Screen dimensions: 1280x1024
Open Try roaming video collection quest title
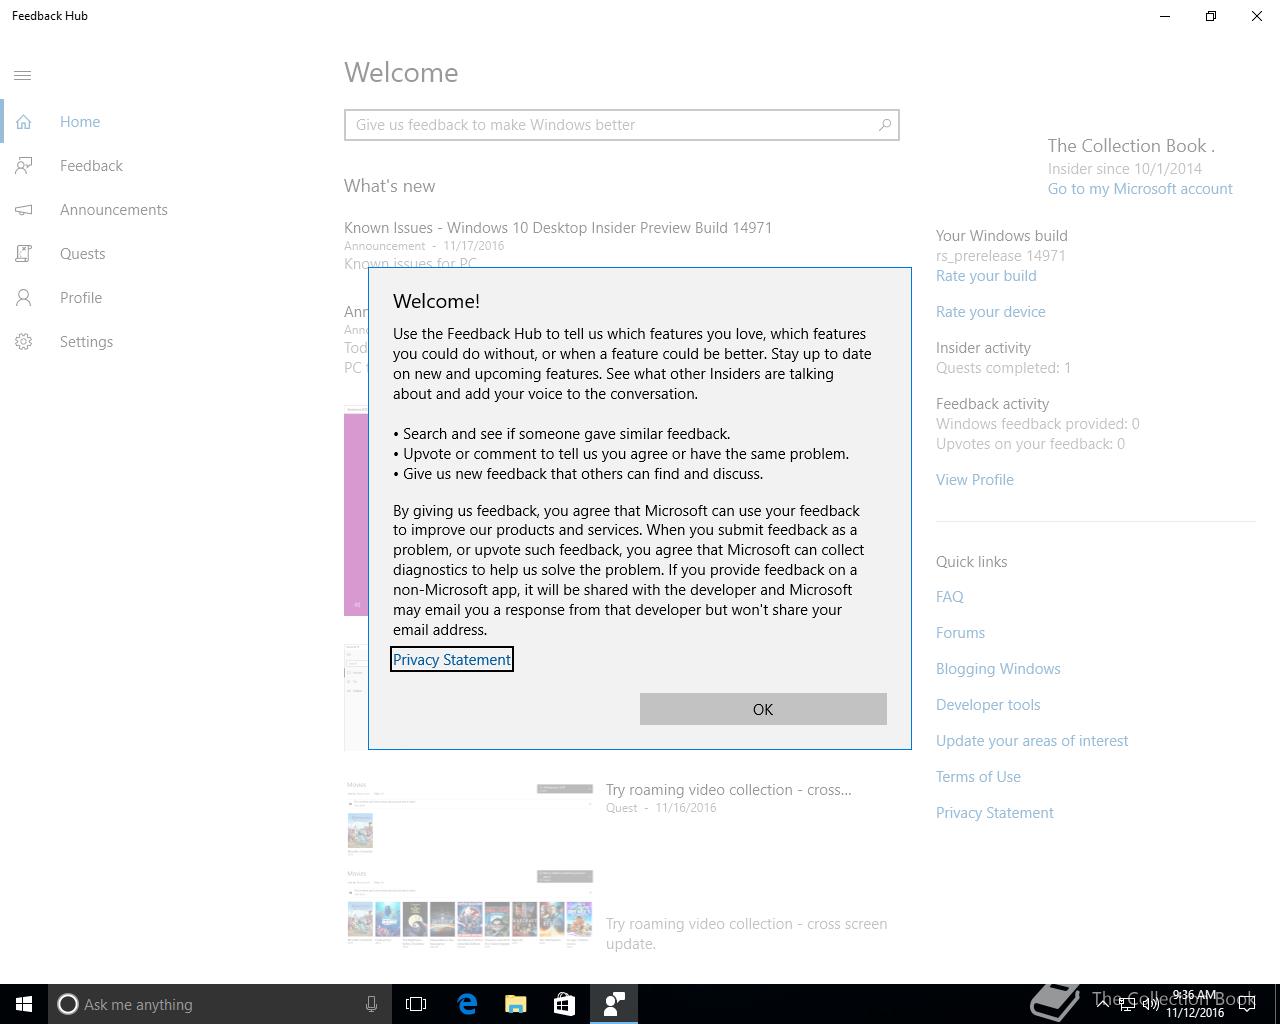click(x=728, y=790)
